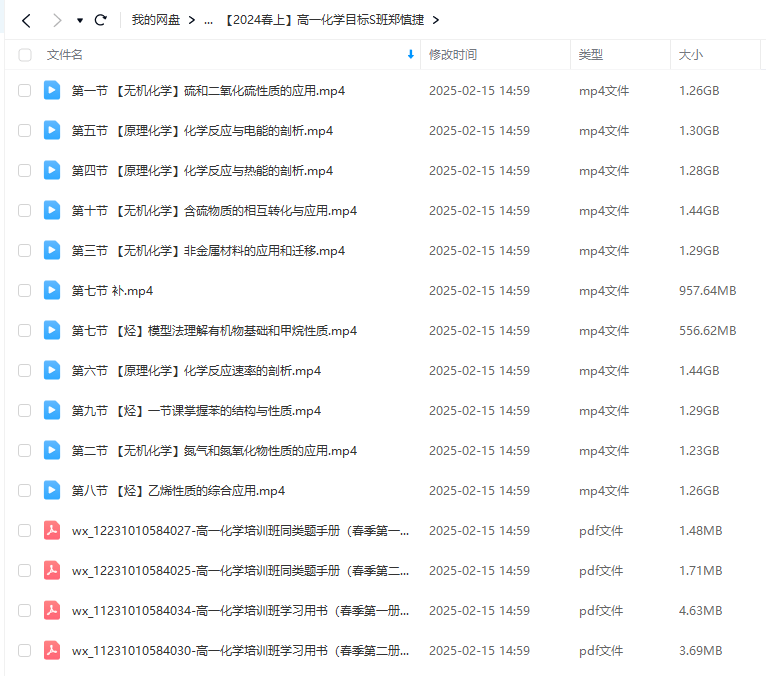Expand the breadcrumb ellipsis
Image resolution: width=766 pixels, height=676 pixels.
(x=209, y=21)
